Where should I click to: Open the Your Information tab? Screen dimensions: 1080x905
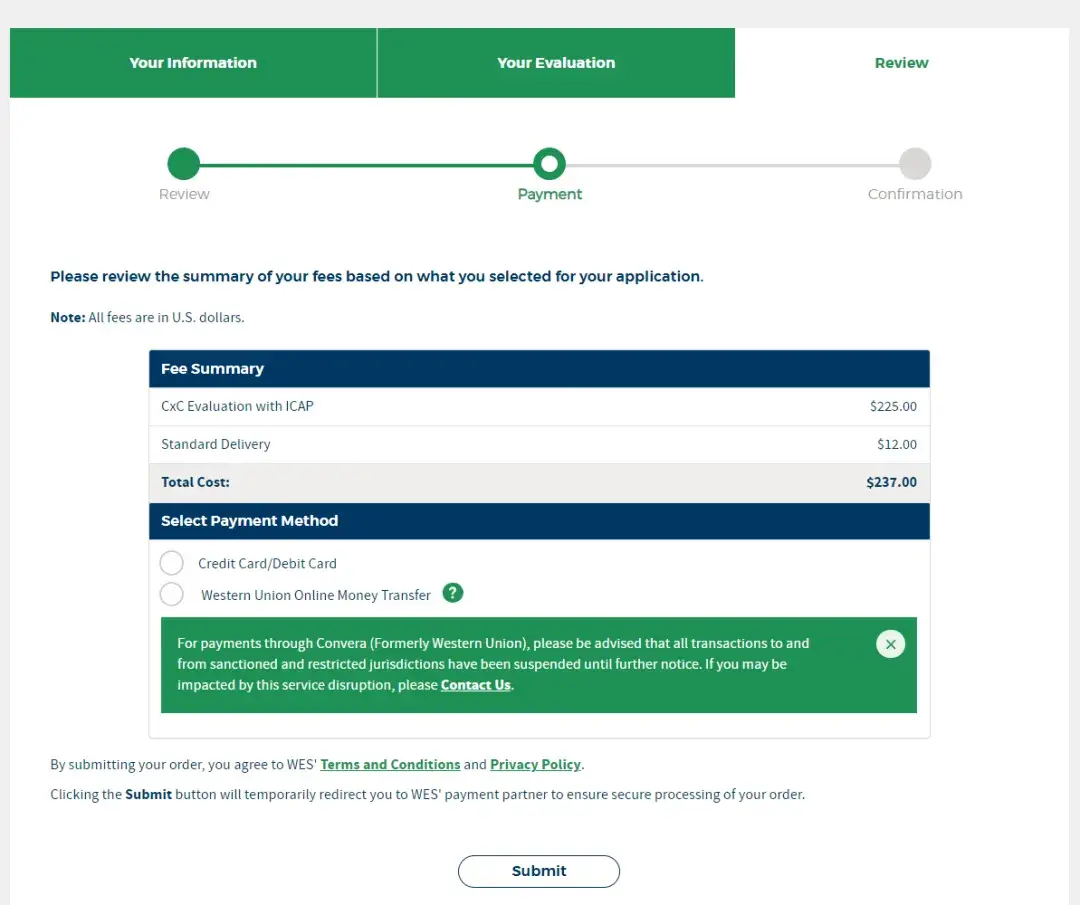point(193,63)
